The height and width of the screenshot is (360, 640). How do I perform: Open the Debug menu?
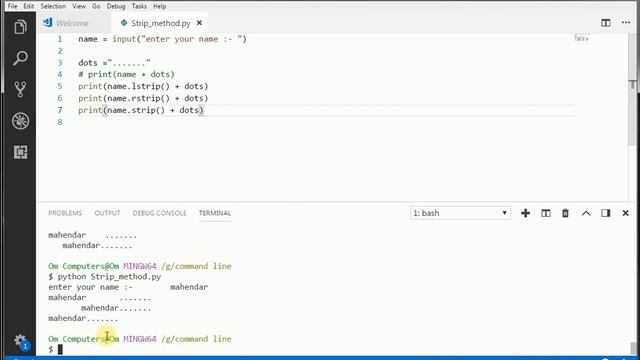point(116,6)
